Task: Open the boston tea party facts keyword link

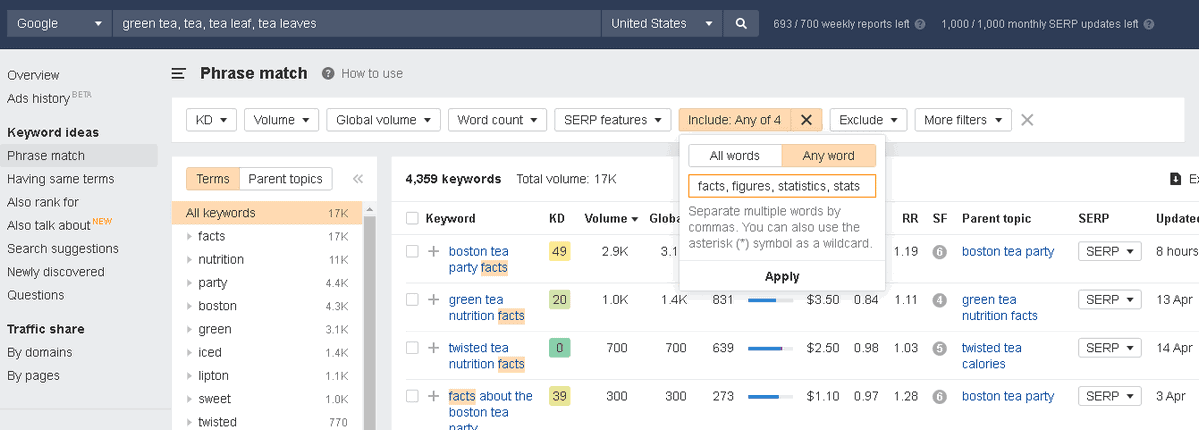Action: click(x=479, y=259)
